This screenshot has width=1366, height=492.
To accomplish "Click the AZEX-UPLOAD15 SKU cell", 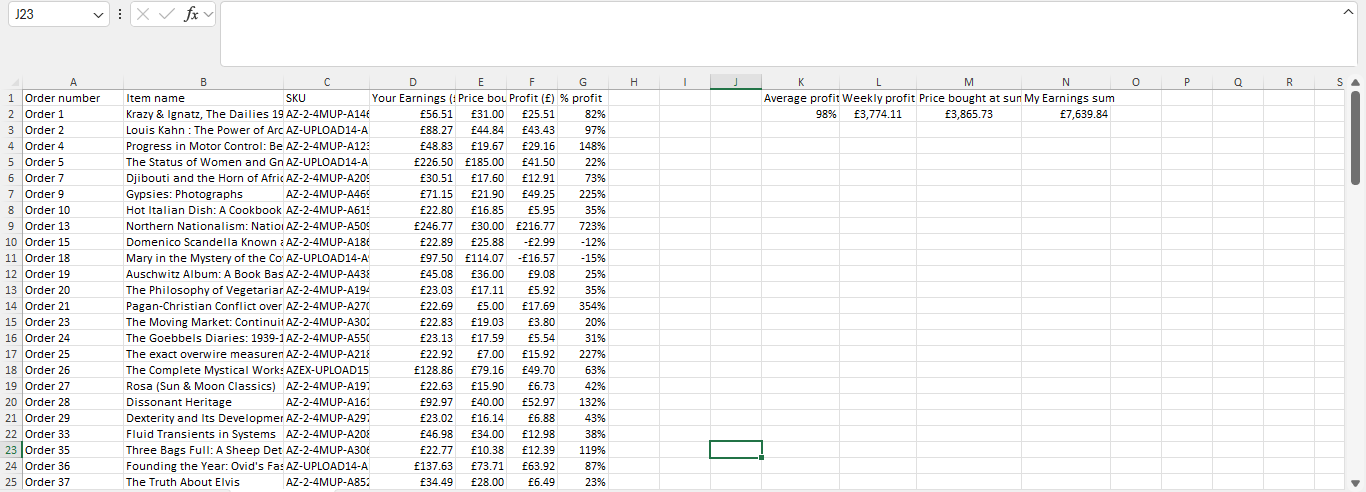I will [x=327, y=370].
